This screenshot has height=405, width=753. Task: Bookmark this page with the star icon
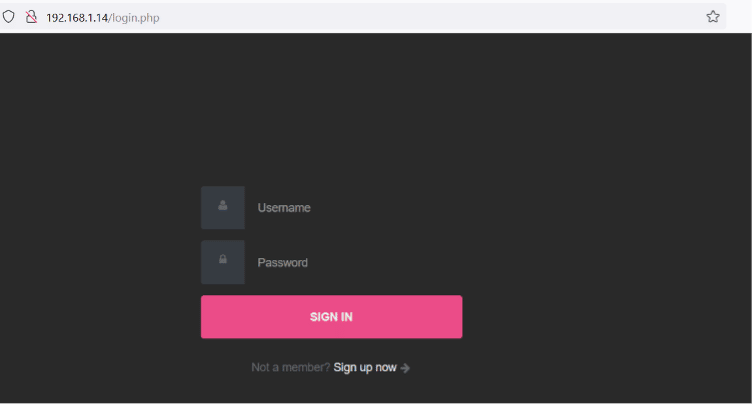(713, 17)
